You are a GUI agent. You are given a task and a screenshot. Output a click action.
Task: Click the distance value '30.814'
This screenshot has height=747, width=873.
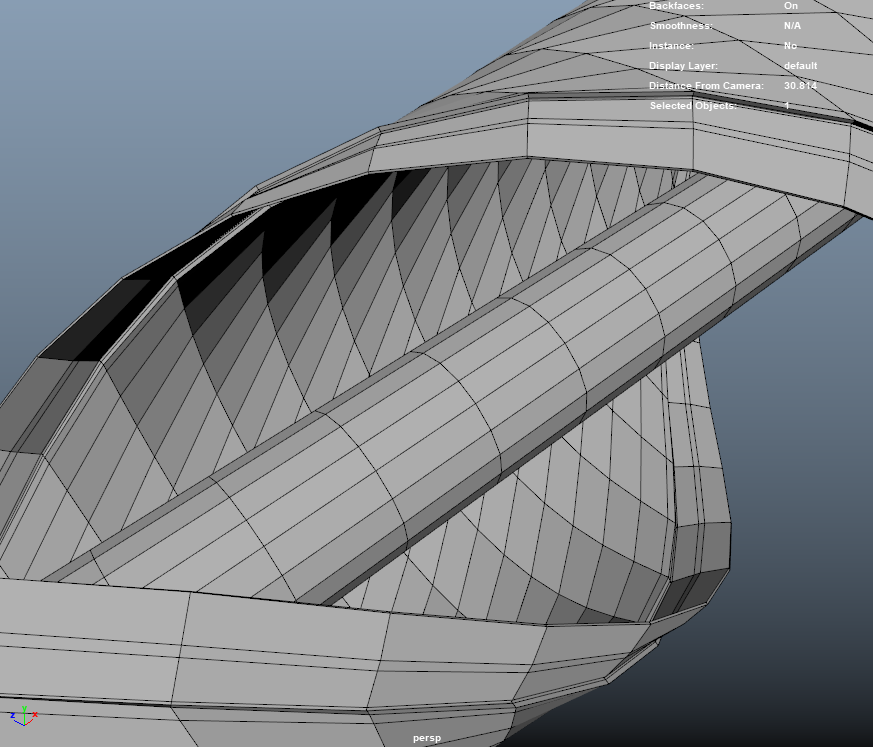pos(800,86)
